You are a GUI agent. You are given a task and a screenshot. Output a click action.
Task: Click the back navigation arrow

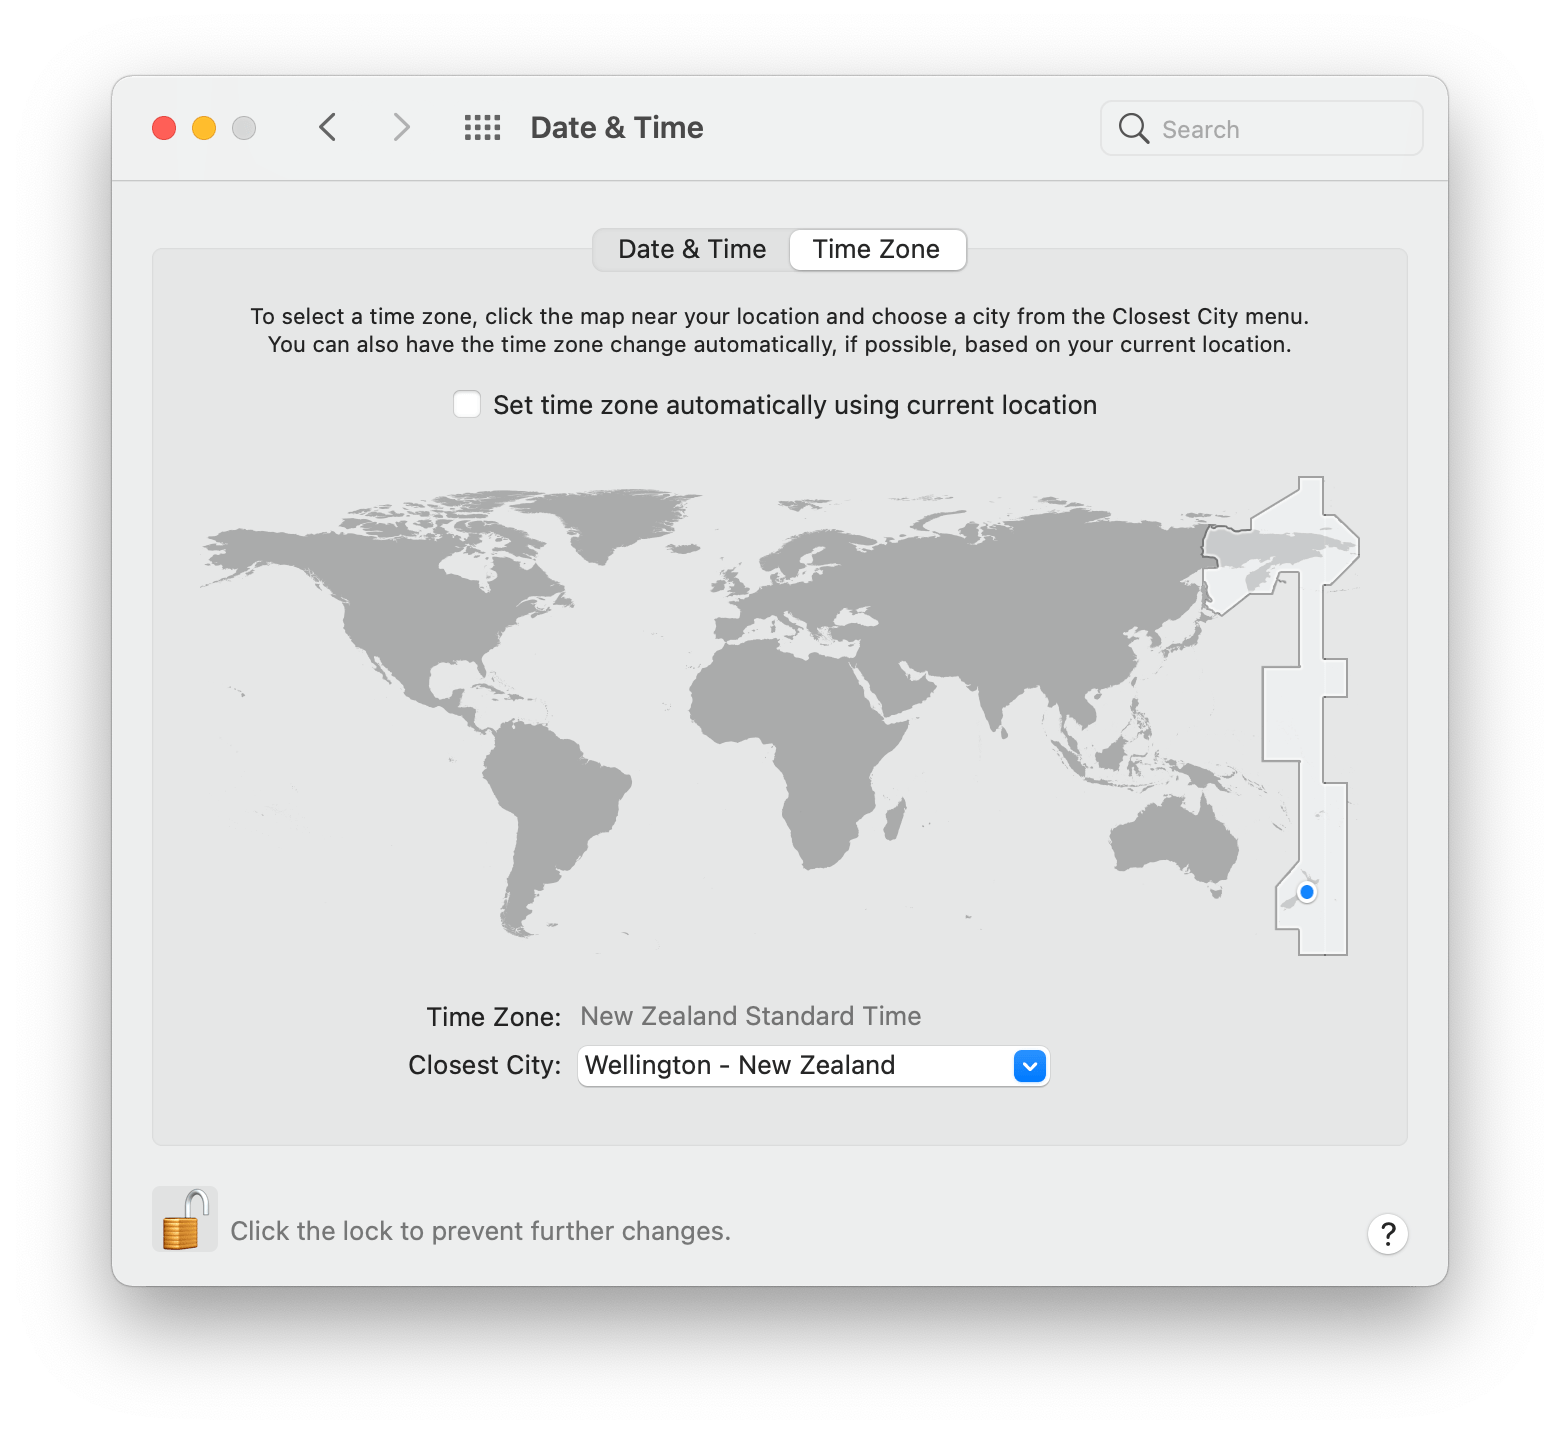(327, 127)
